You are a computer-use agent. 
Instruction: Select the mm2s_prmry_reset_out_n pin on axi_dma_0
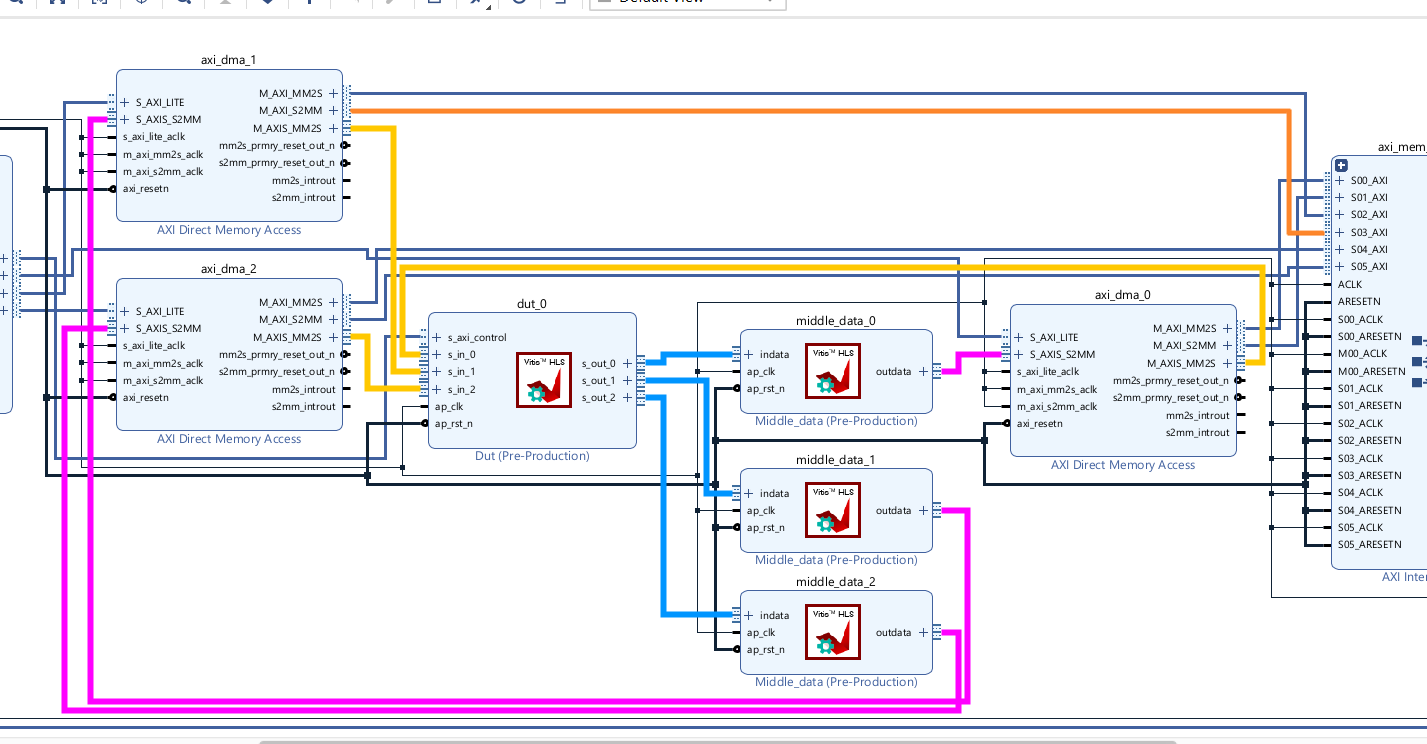coord(1171,380)
